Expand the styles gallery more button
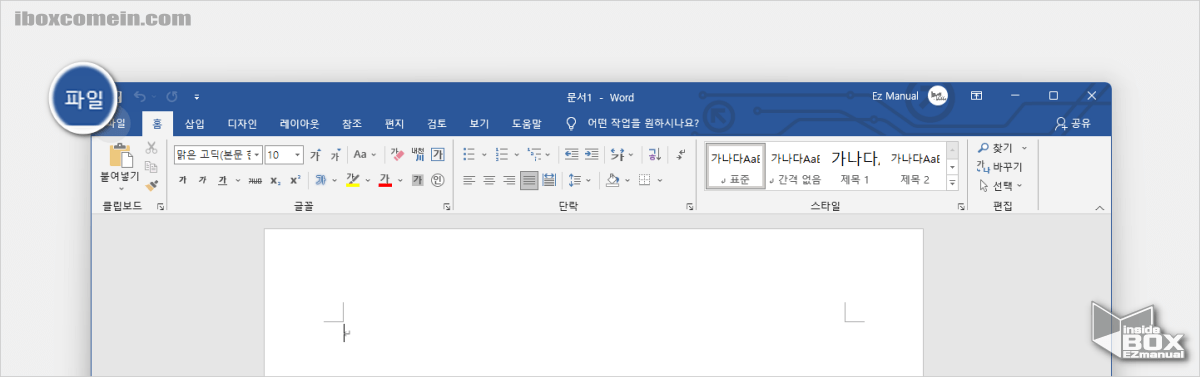Viewport: 1200px width, 377px height. coord(952,182)
